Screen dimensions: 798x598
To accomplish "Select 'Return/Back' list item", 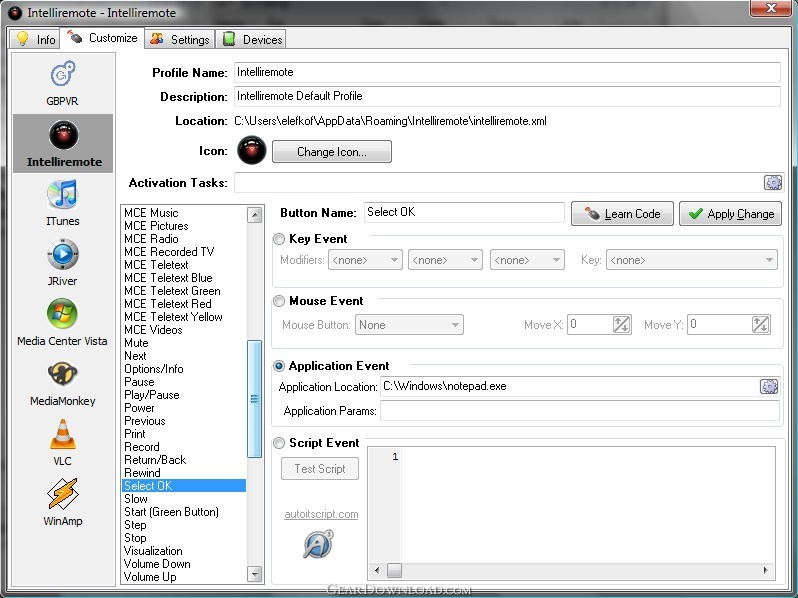I will (x=155, y=460).
